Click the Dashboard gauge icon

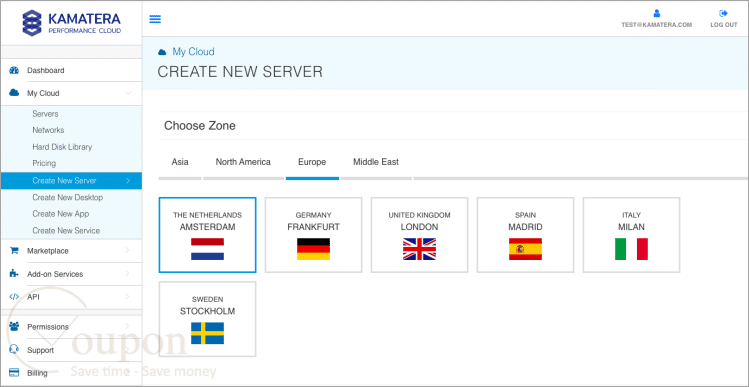14,70
